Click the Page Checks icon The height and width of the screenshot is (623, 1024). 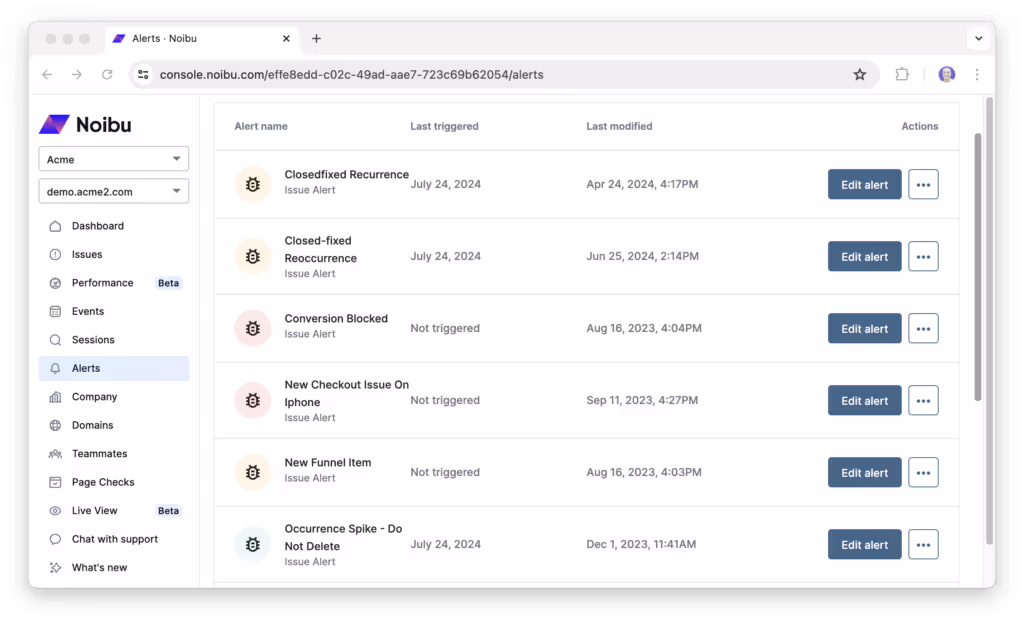tap(56, 482)
